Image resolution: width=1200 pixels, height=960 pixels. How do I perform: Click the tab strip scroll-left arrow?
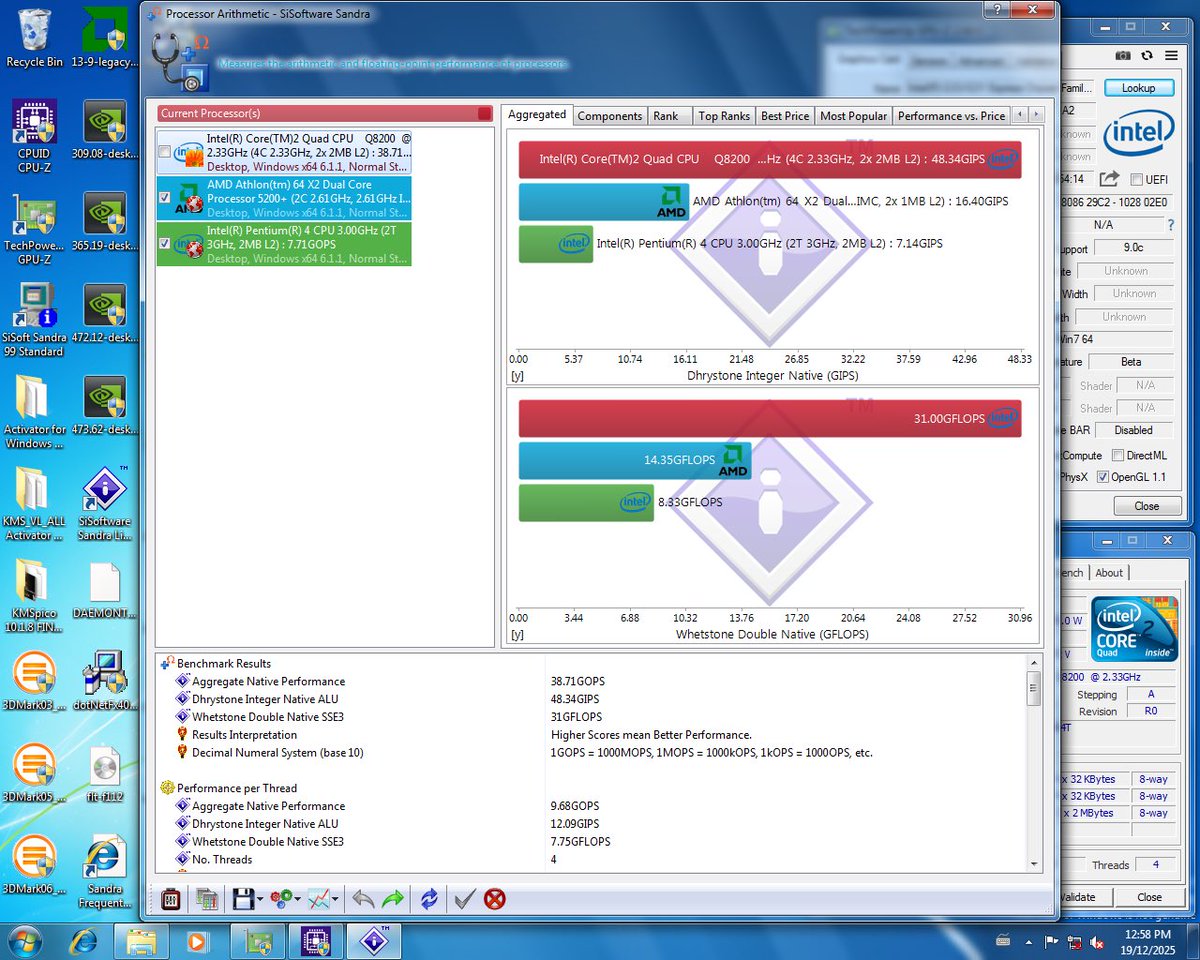(x=1020, y=116)
